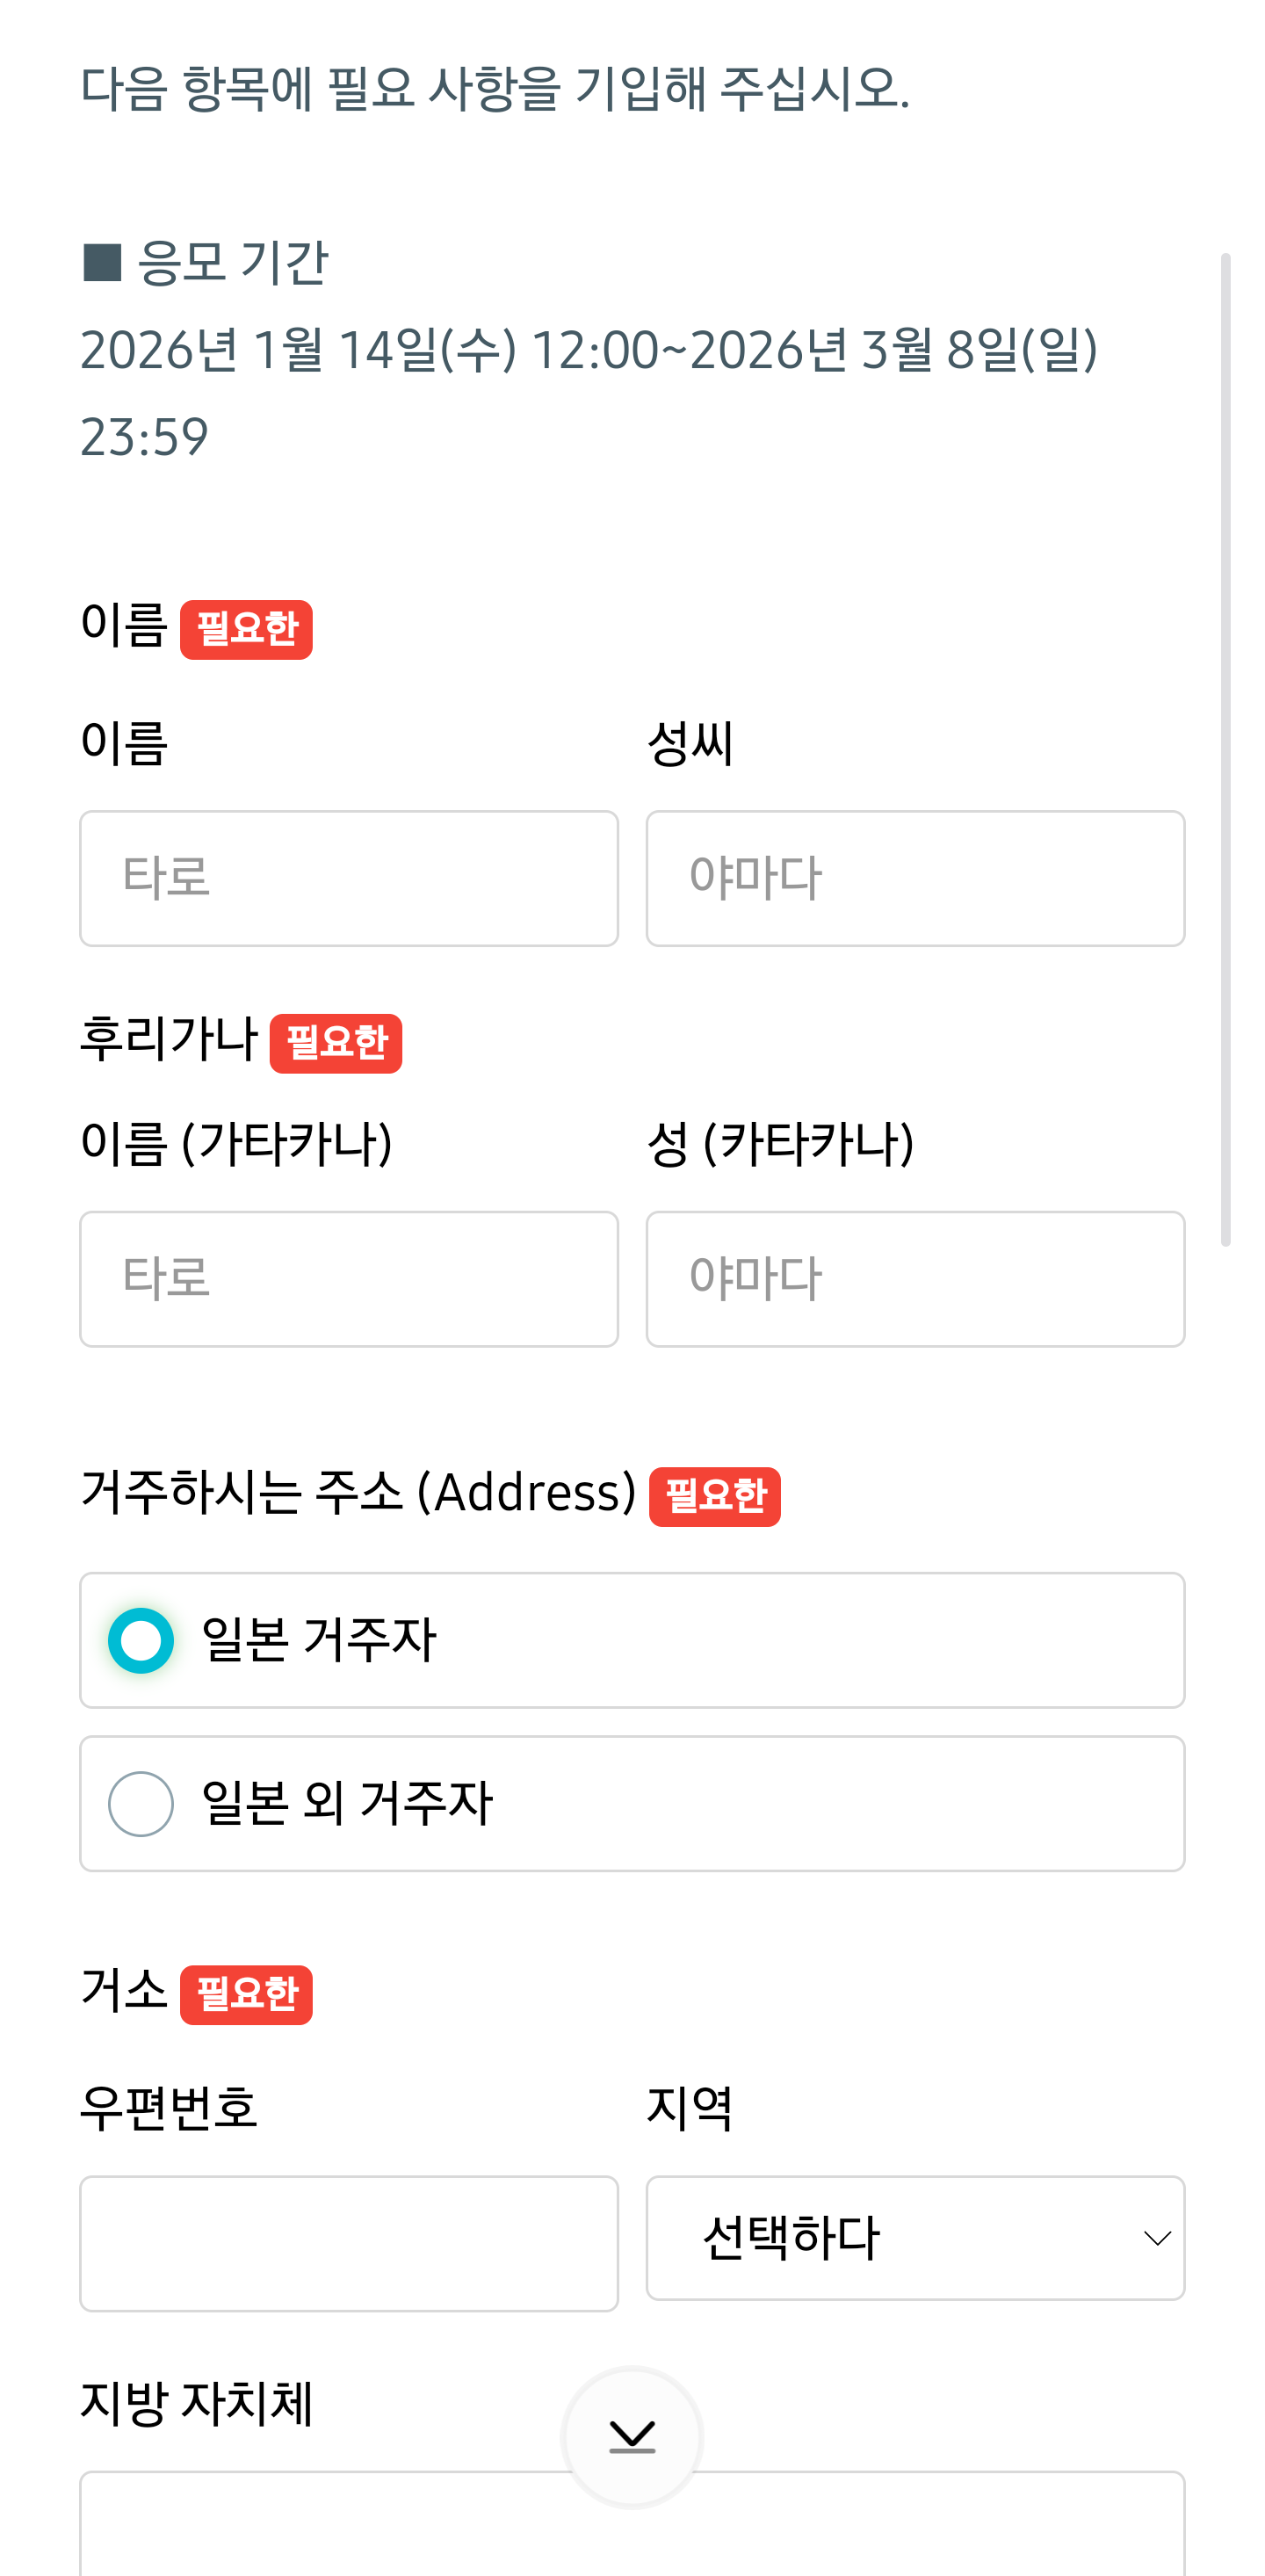Click the 필요한 badge next to Address heading
Image resolution: width=1265 pixels, height=2576 pixels.
pos(714,1496)
